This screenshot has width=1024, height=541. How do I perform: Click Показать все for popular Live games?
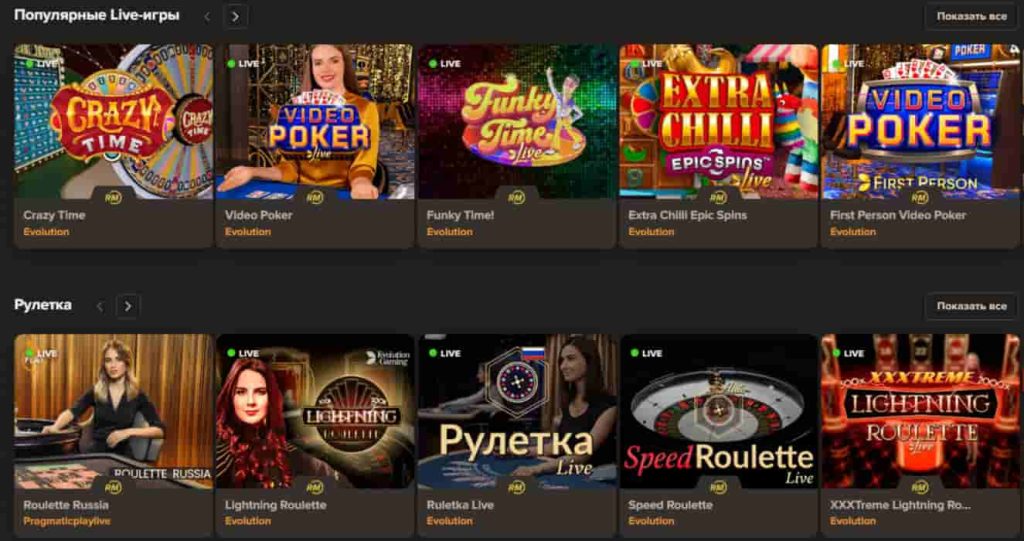point(971,16)
